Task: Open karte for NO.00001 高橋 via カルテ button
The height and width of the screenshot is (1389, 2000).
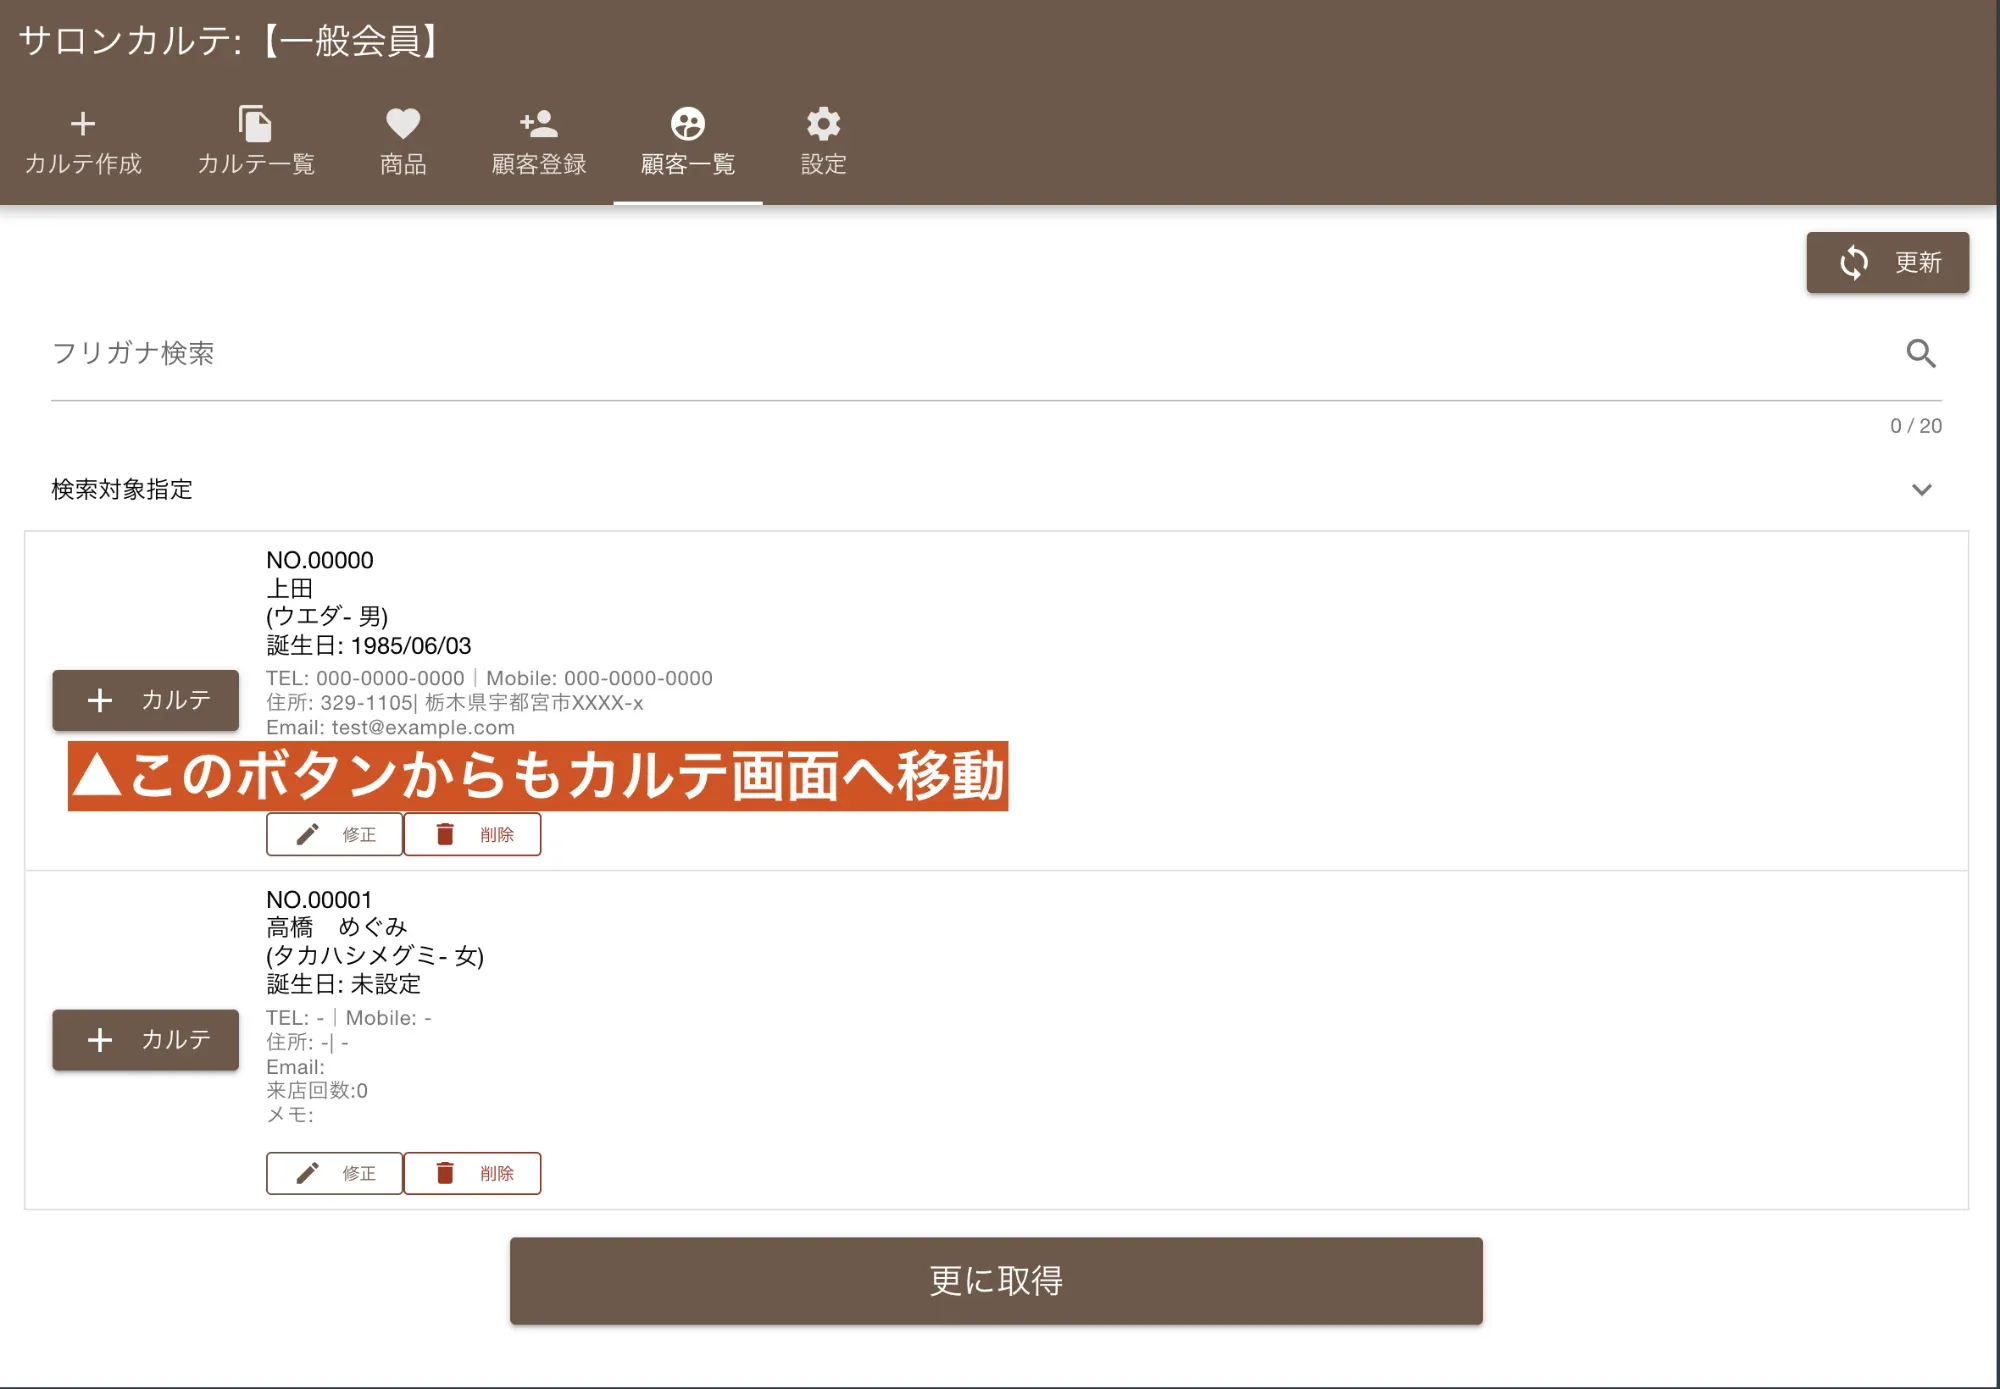Action: (x=145, y=1040)
